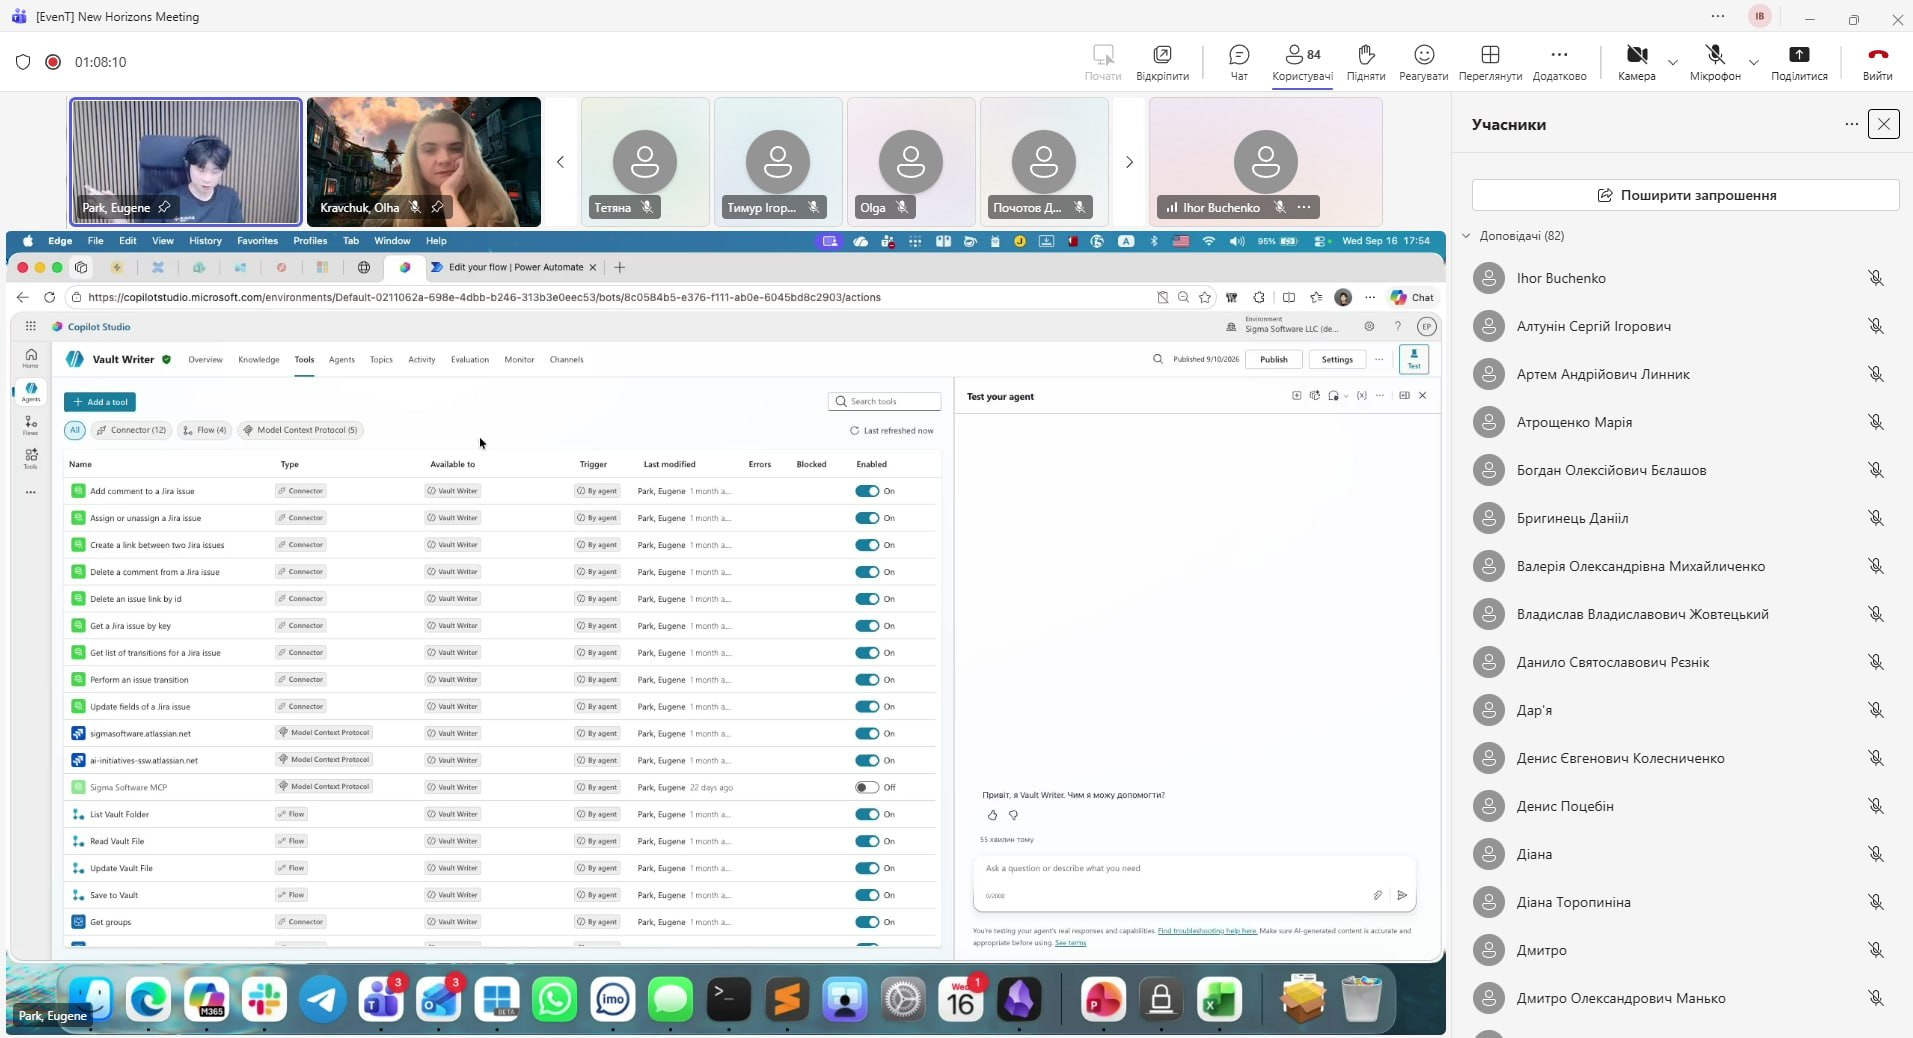Open more options for Ihor Buchenko tile
The width and height of the screenshot is (1913, 1038).
point(1304,207)
